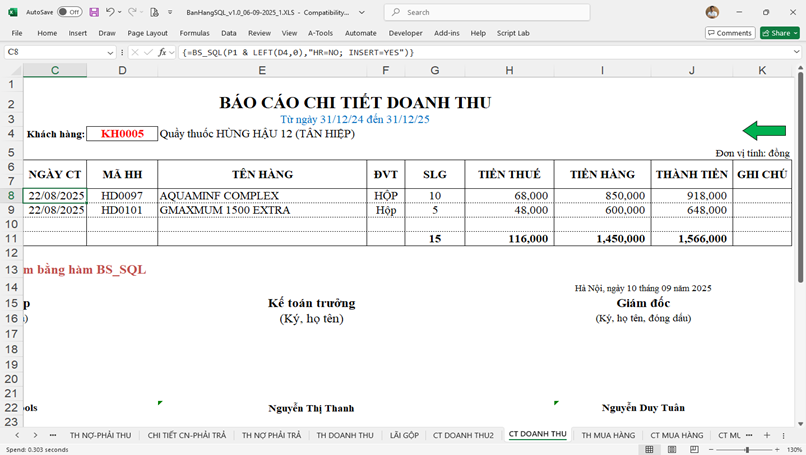Image resolution: width=806 pixels, height=455 pixels.
Task: Toggle AutoSave switch
Action: (69, 12)
